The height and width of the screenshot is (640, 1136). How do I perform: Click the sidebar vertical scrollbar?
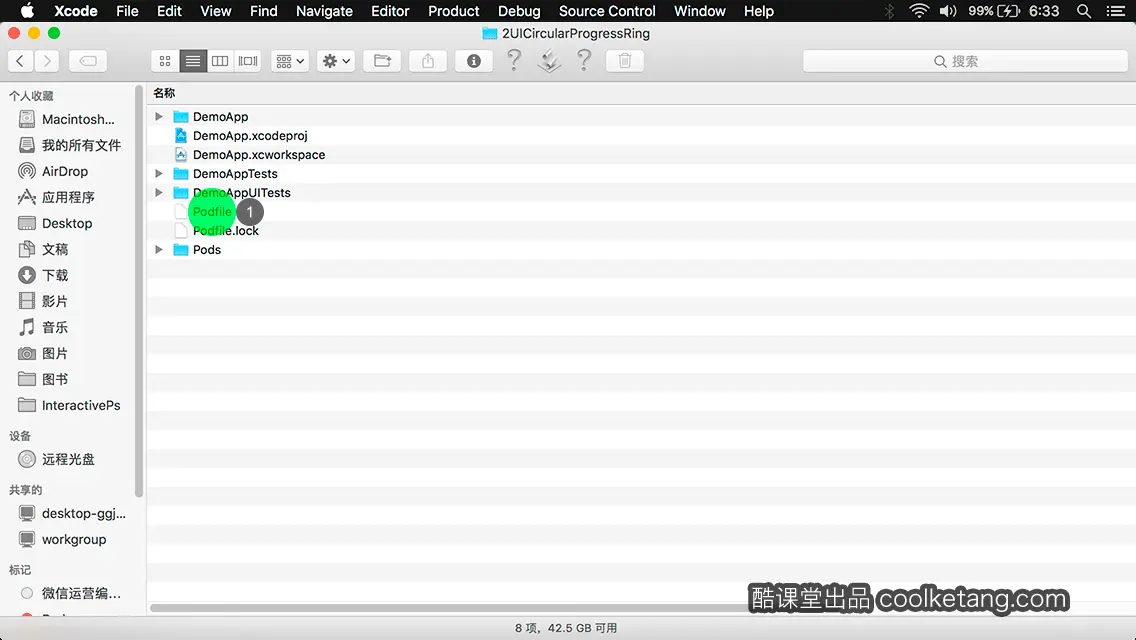point(138,291)
